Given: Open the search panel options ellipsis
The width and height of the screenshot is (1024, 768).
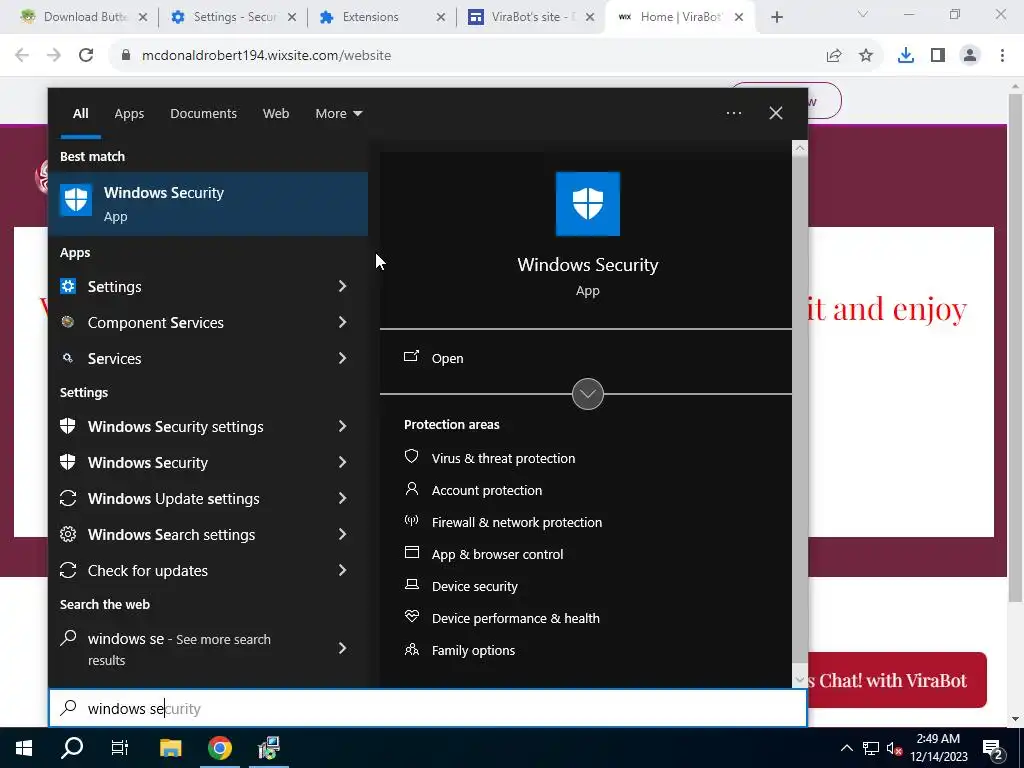Looking at the screenshot, I should click(733, 113).
